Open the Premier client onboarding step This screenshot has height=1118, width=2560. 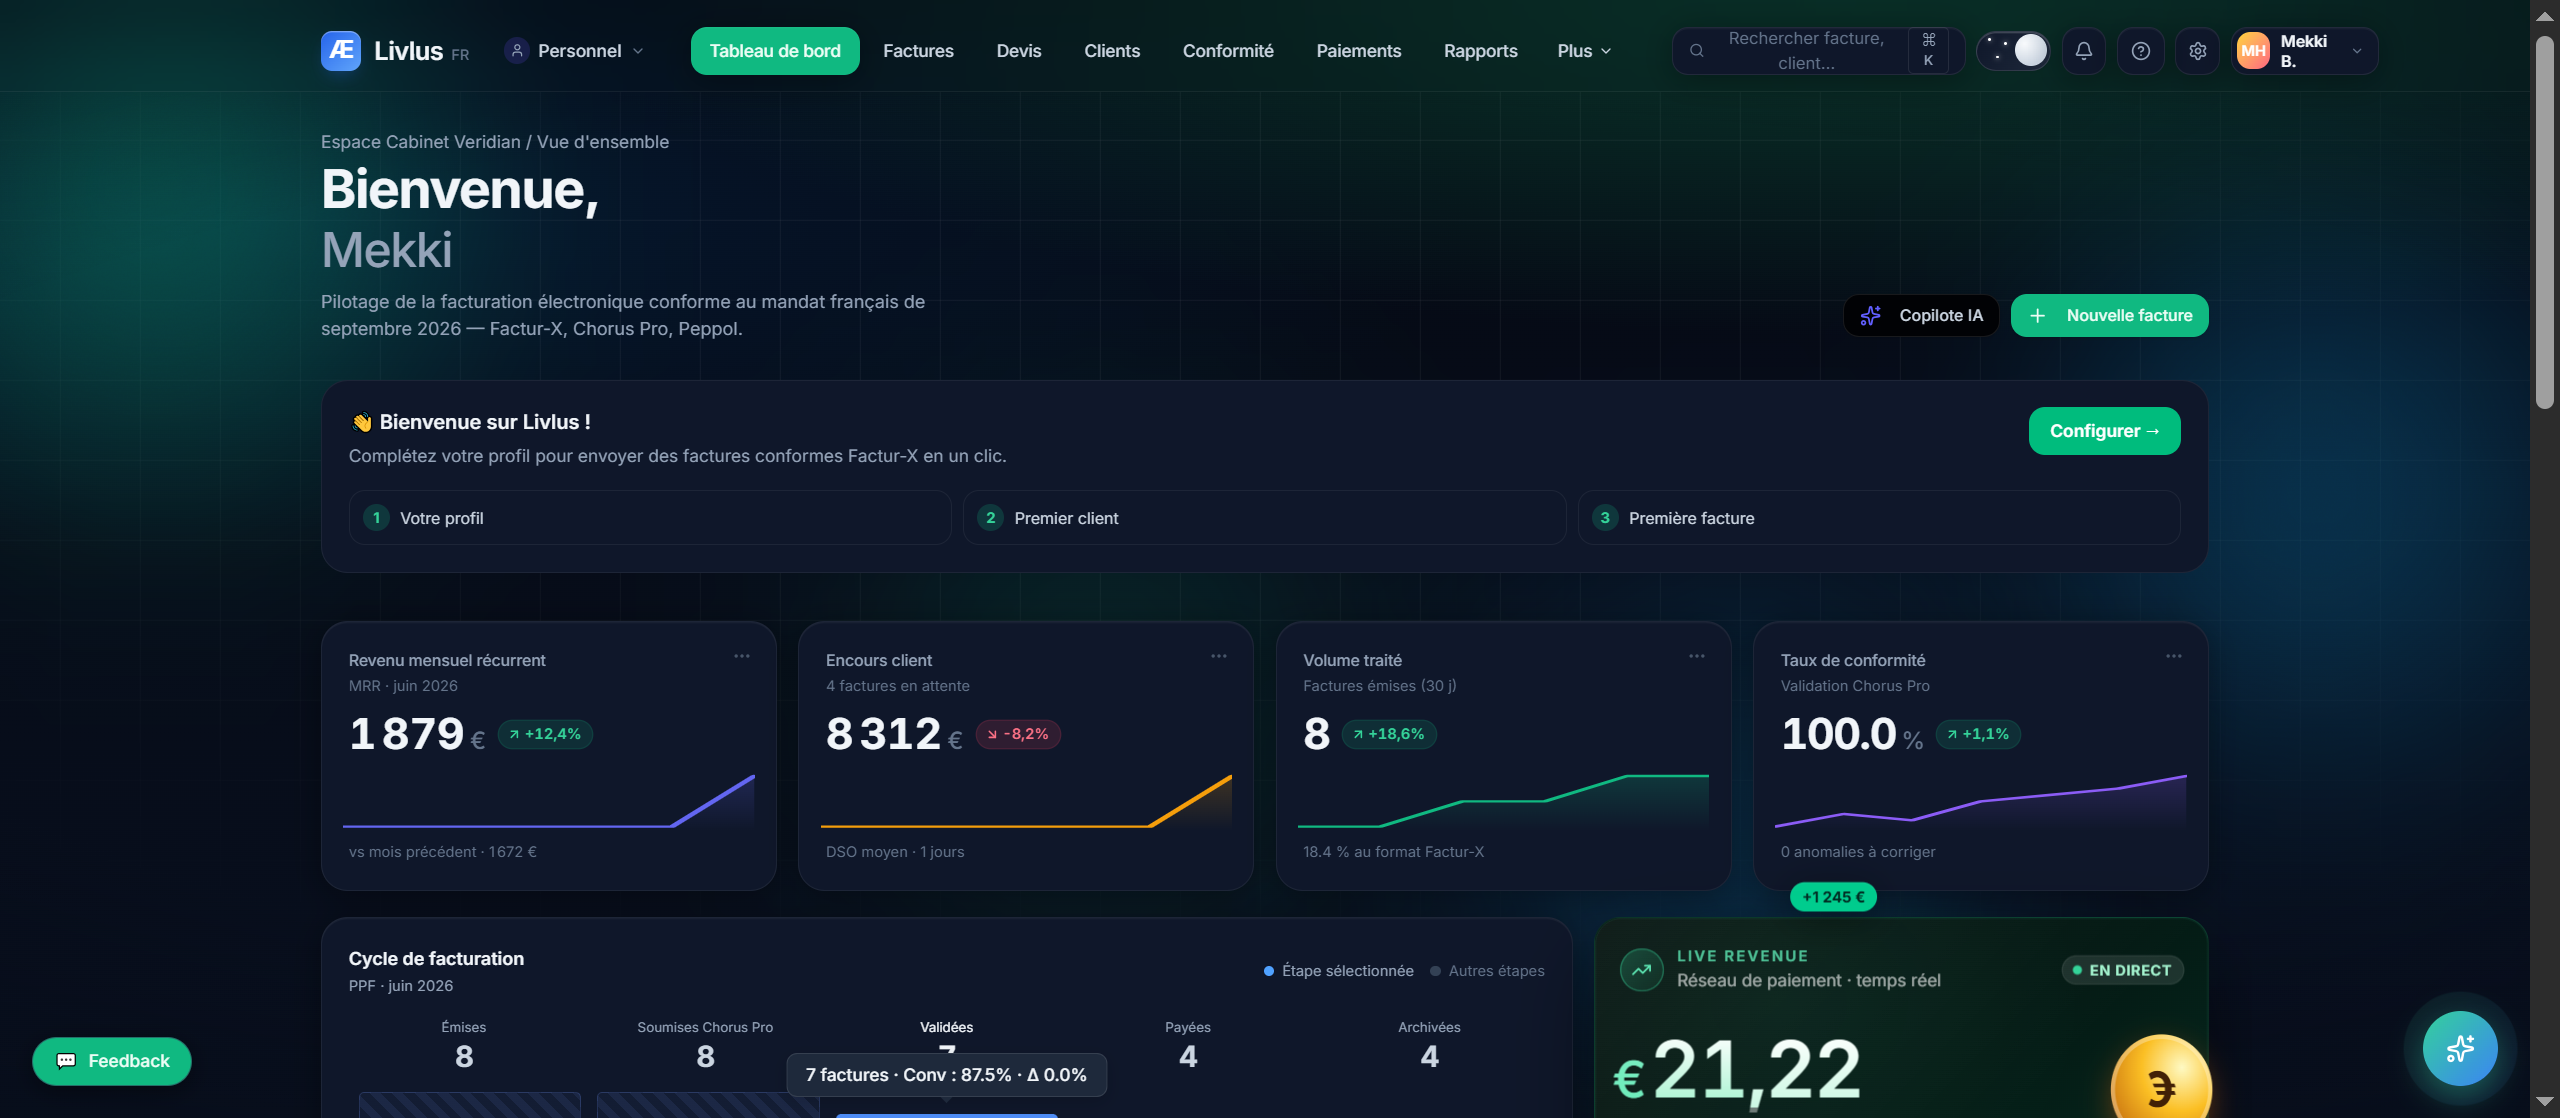coord(1264,518)
